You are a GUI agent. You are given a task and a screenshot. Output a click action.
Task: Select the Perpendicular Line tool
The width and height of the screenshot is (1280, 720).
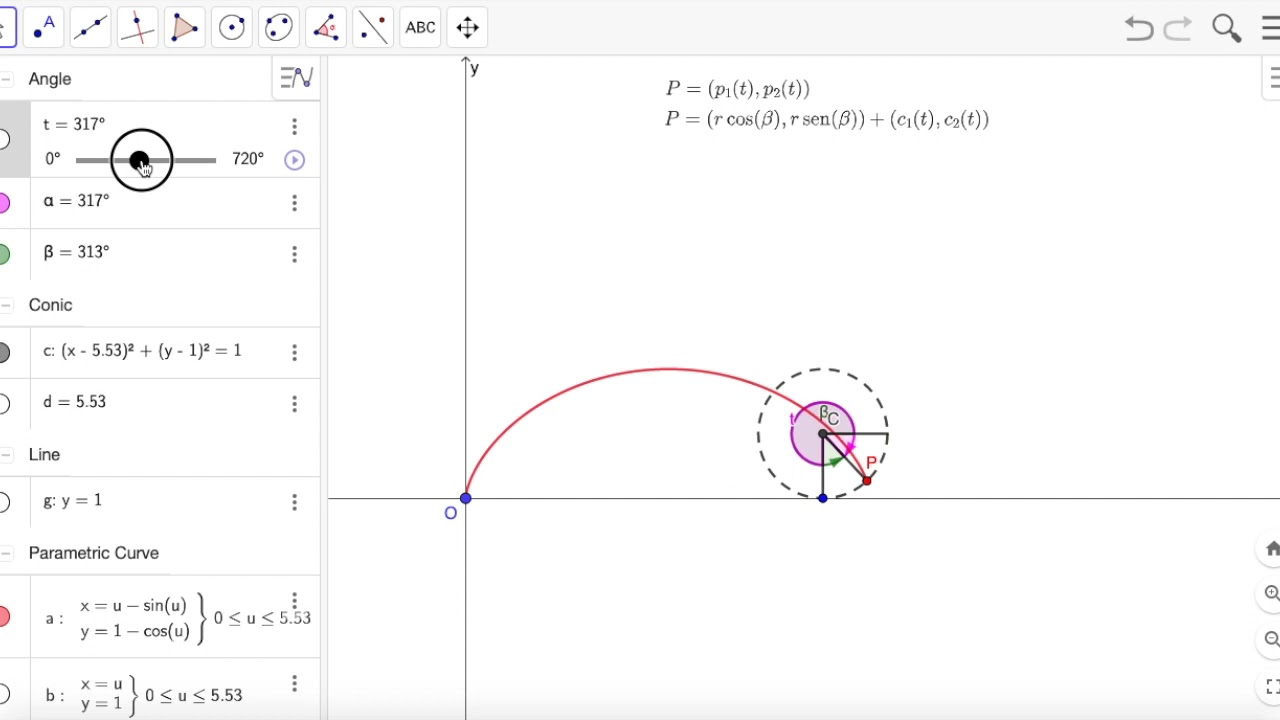[x=137, y=27]
